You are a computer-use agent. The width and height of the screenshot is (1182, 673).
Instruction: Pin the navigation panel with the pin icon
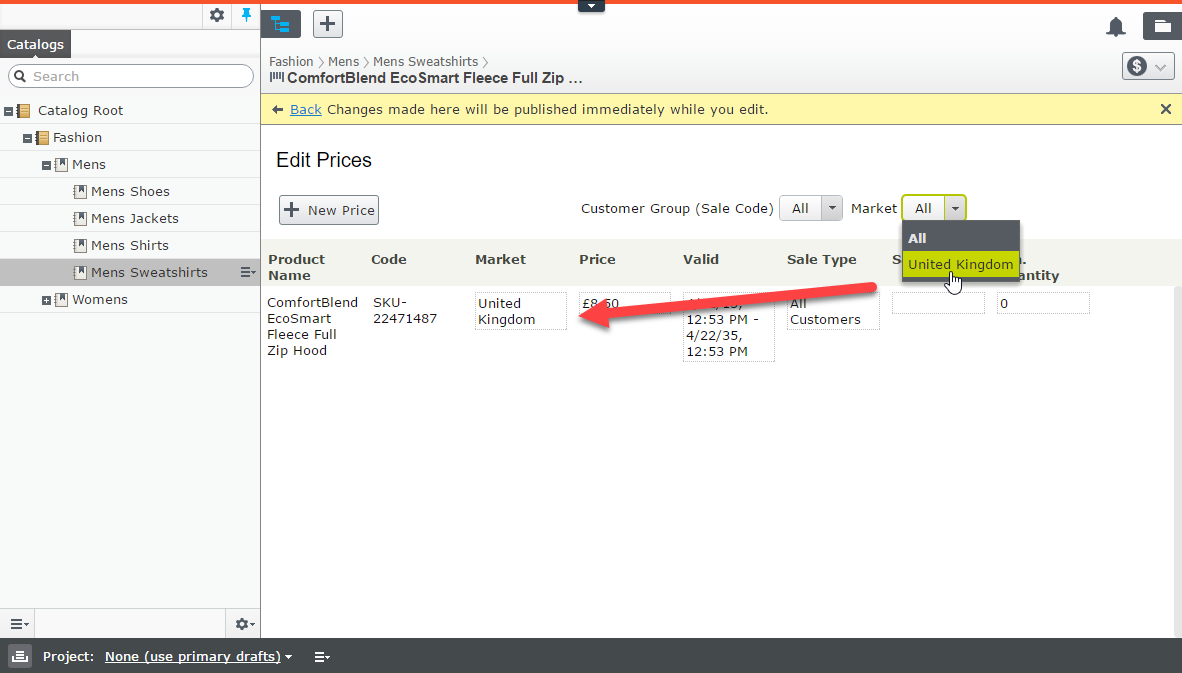[x=247, y=15]
